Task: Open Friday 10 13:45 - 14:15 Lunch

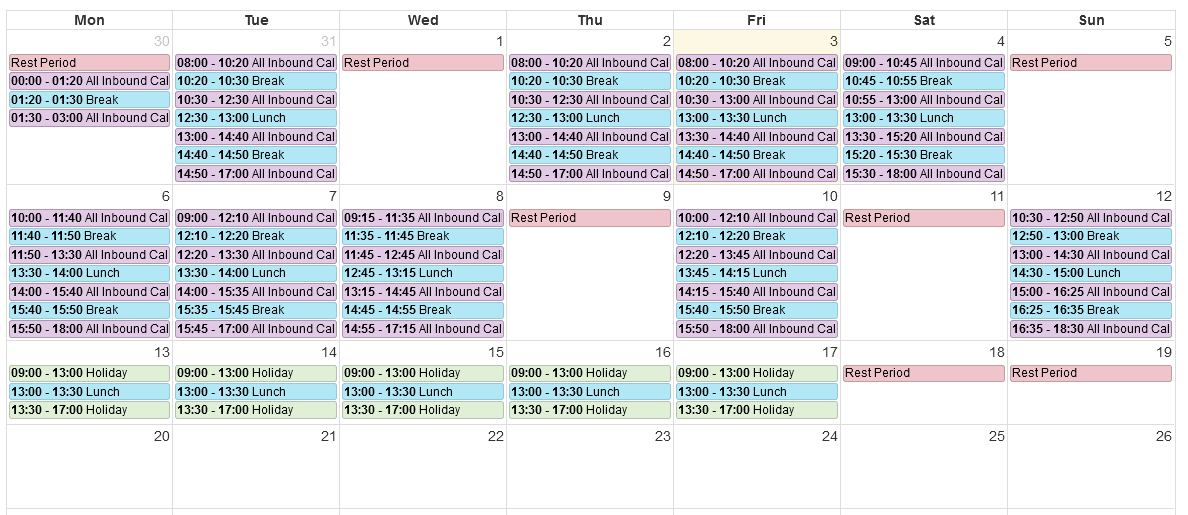Action: (x=757, y=273)
